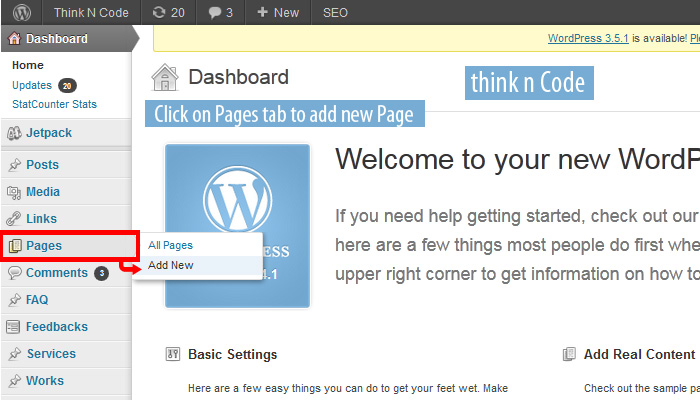Open the SEO admin bar menu
This screenshot has width=700, height=400.
click(335, 12)
